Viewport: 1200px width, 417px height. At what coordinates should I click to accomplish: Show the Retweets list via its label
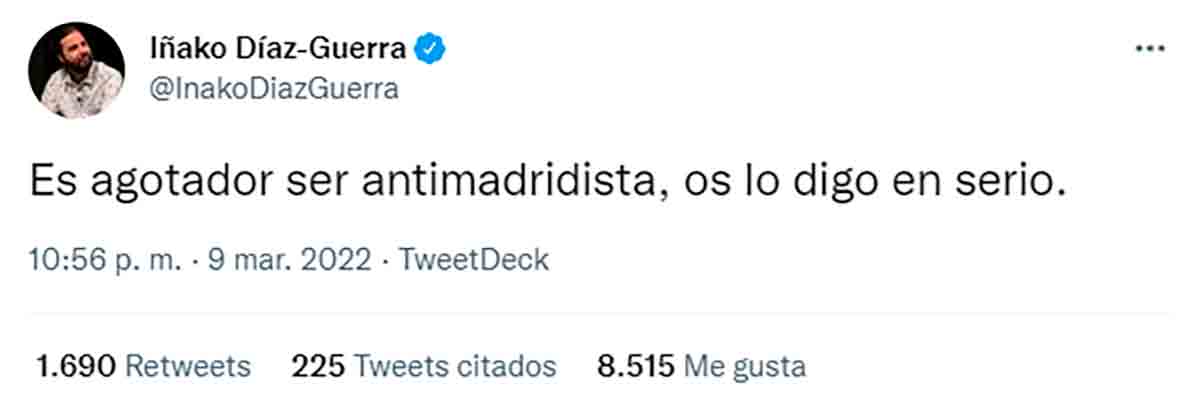tap(188, 366)
